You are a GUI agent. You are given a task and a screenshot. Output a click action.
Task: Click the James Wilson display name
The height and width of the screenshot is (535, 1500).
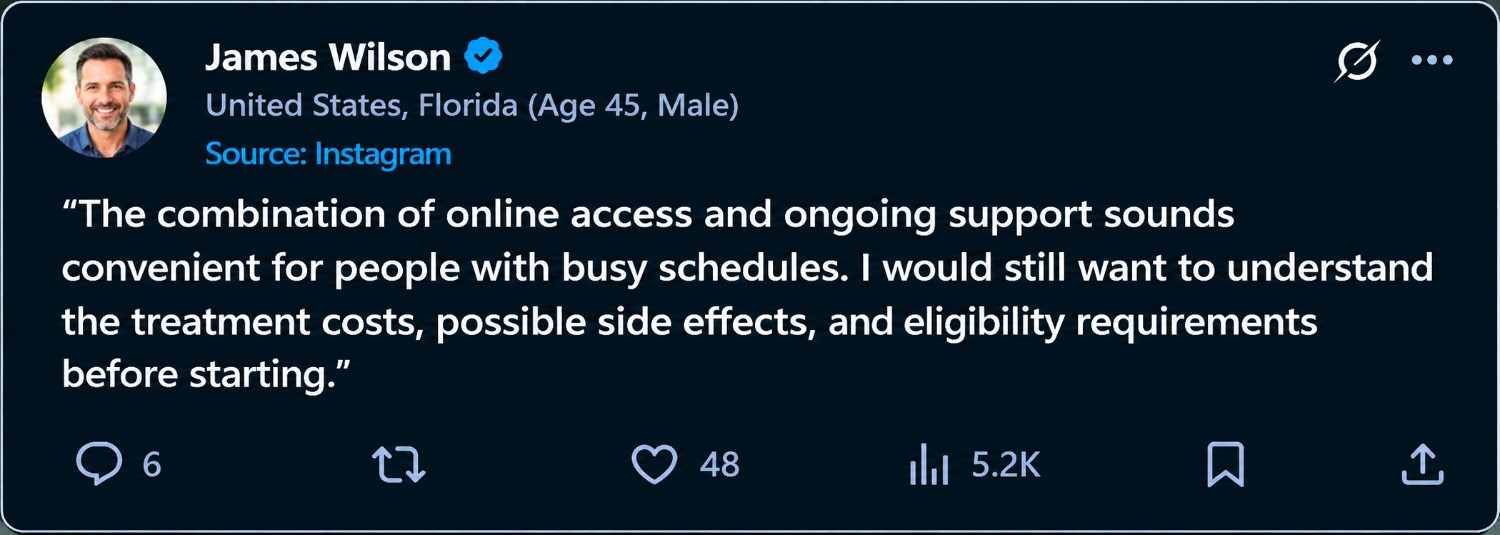click(x=328, y=57)
